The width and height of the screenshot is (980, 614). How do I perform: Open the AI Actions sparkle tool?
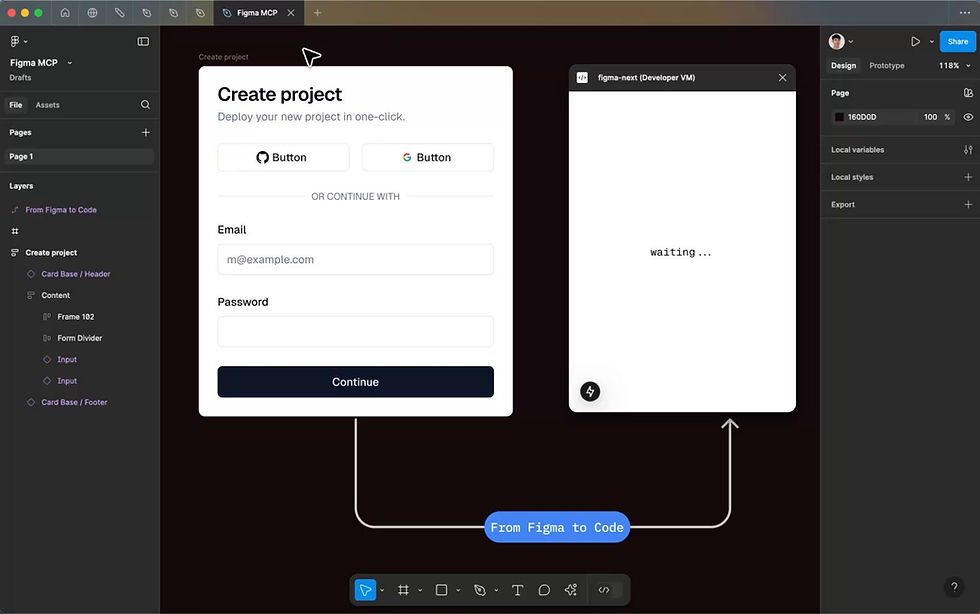(x=571, y=590)
